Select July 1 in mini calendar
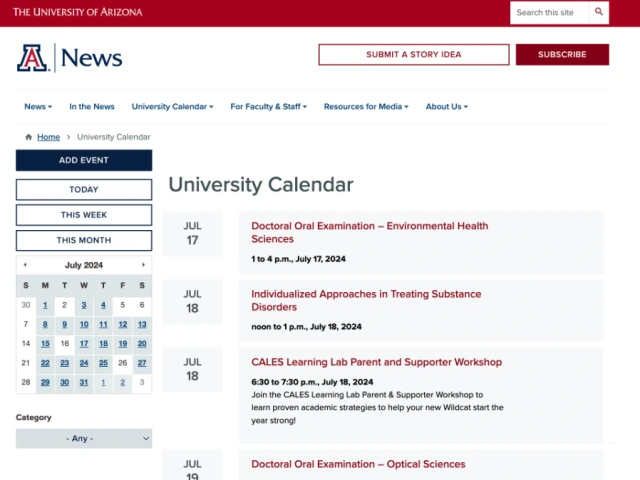This screenshot has height=480, width=640. tap(45, 305)
